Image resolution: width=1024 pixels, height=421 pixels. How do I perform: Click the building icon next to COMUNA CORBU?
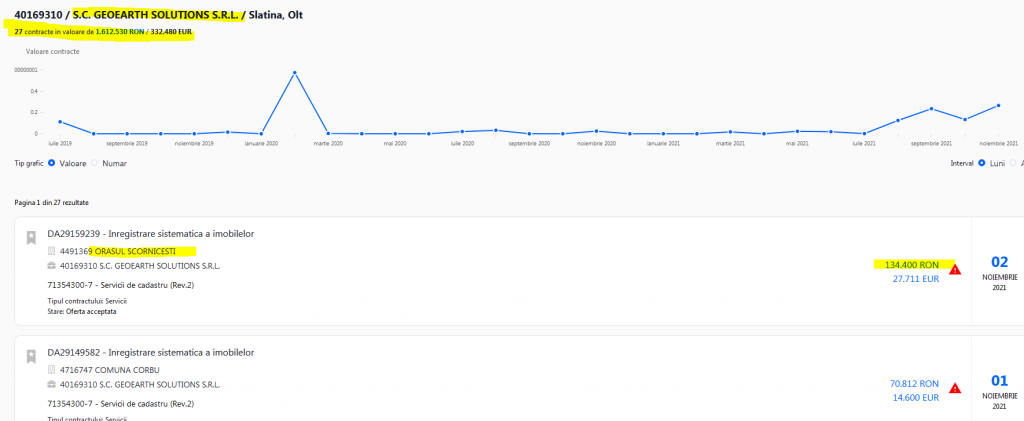[52, 370]
